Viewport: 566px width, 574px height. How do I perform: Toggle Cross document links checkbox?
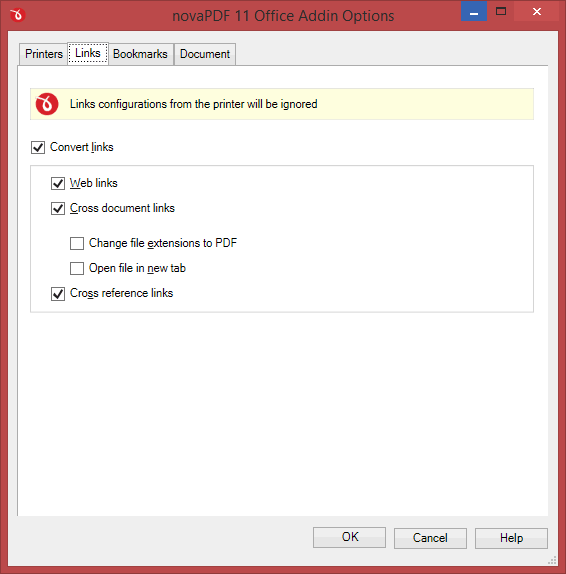tap(58, 208)
